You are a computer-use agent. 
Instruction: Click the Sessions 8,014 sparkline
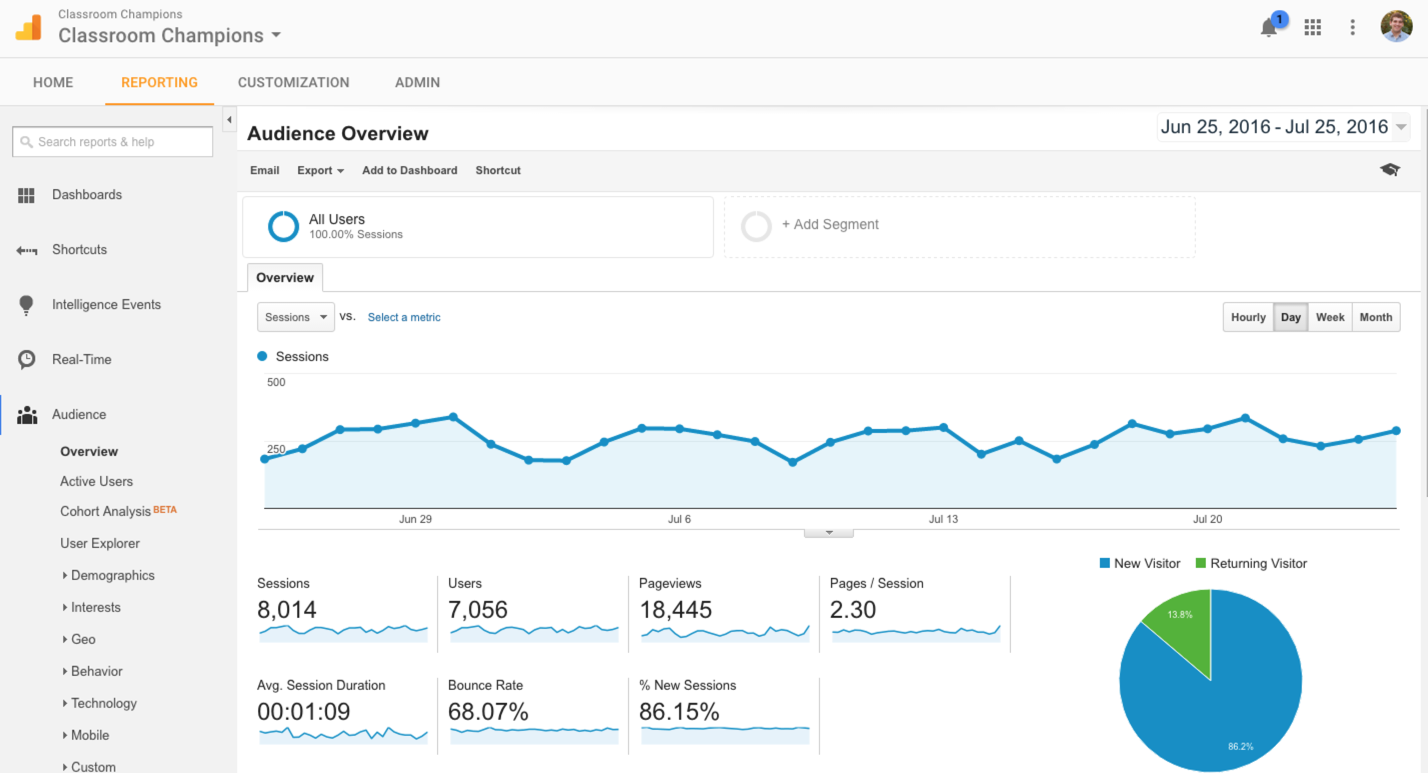(343, 632)
